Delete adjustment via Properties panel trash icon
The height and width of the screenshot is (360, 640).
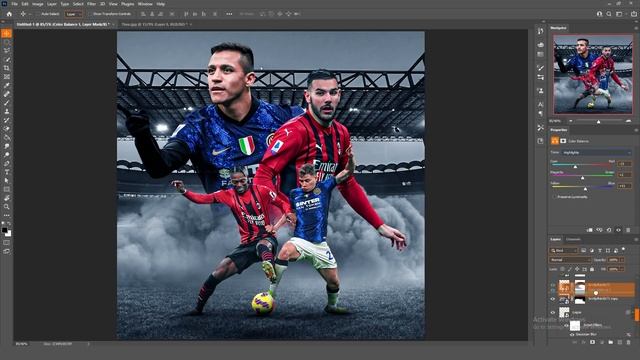click(628, 230)
